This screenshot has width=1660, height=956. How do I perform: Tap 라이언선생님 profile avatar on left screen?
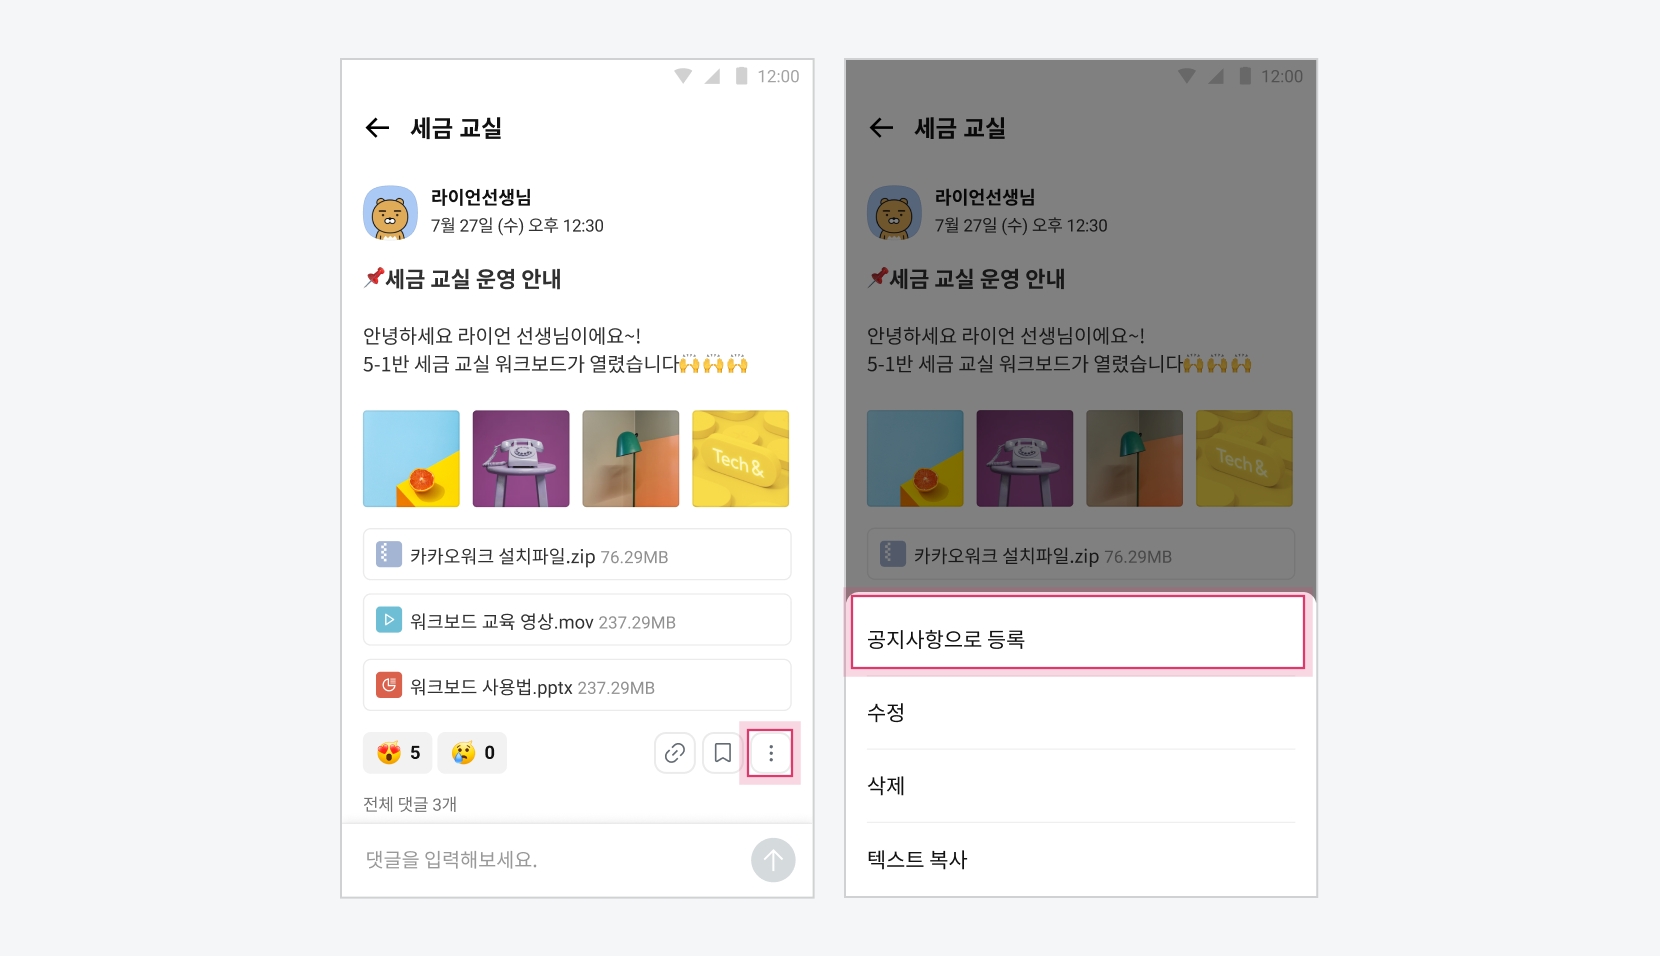pyautogui.click(x=390, y=212)
